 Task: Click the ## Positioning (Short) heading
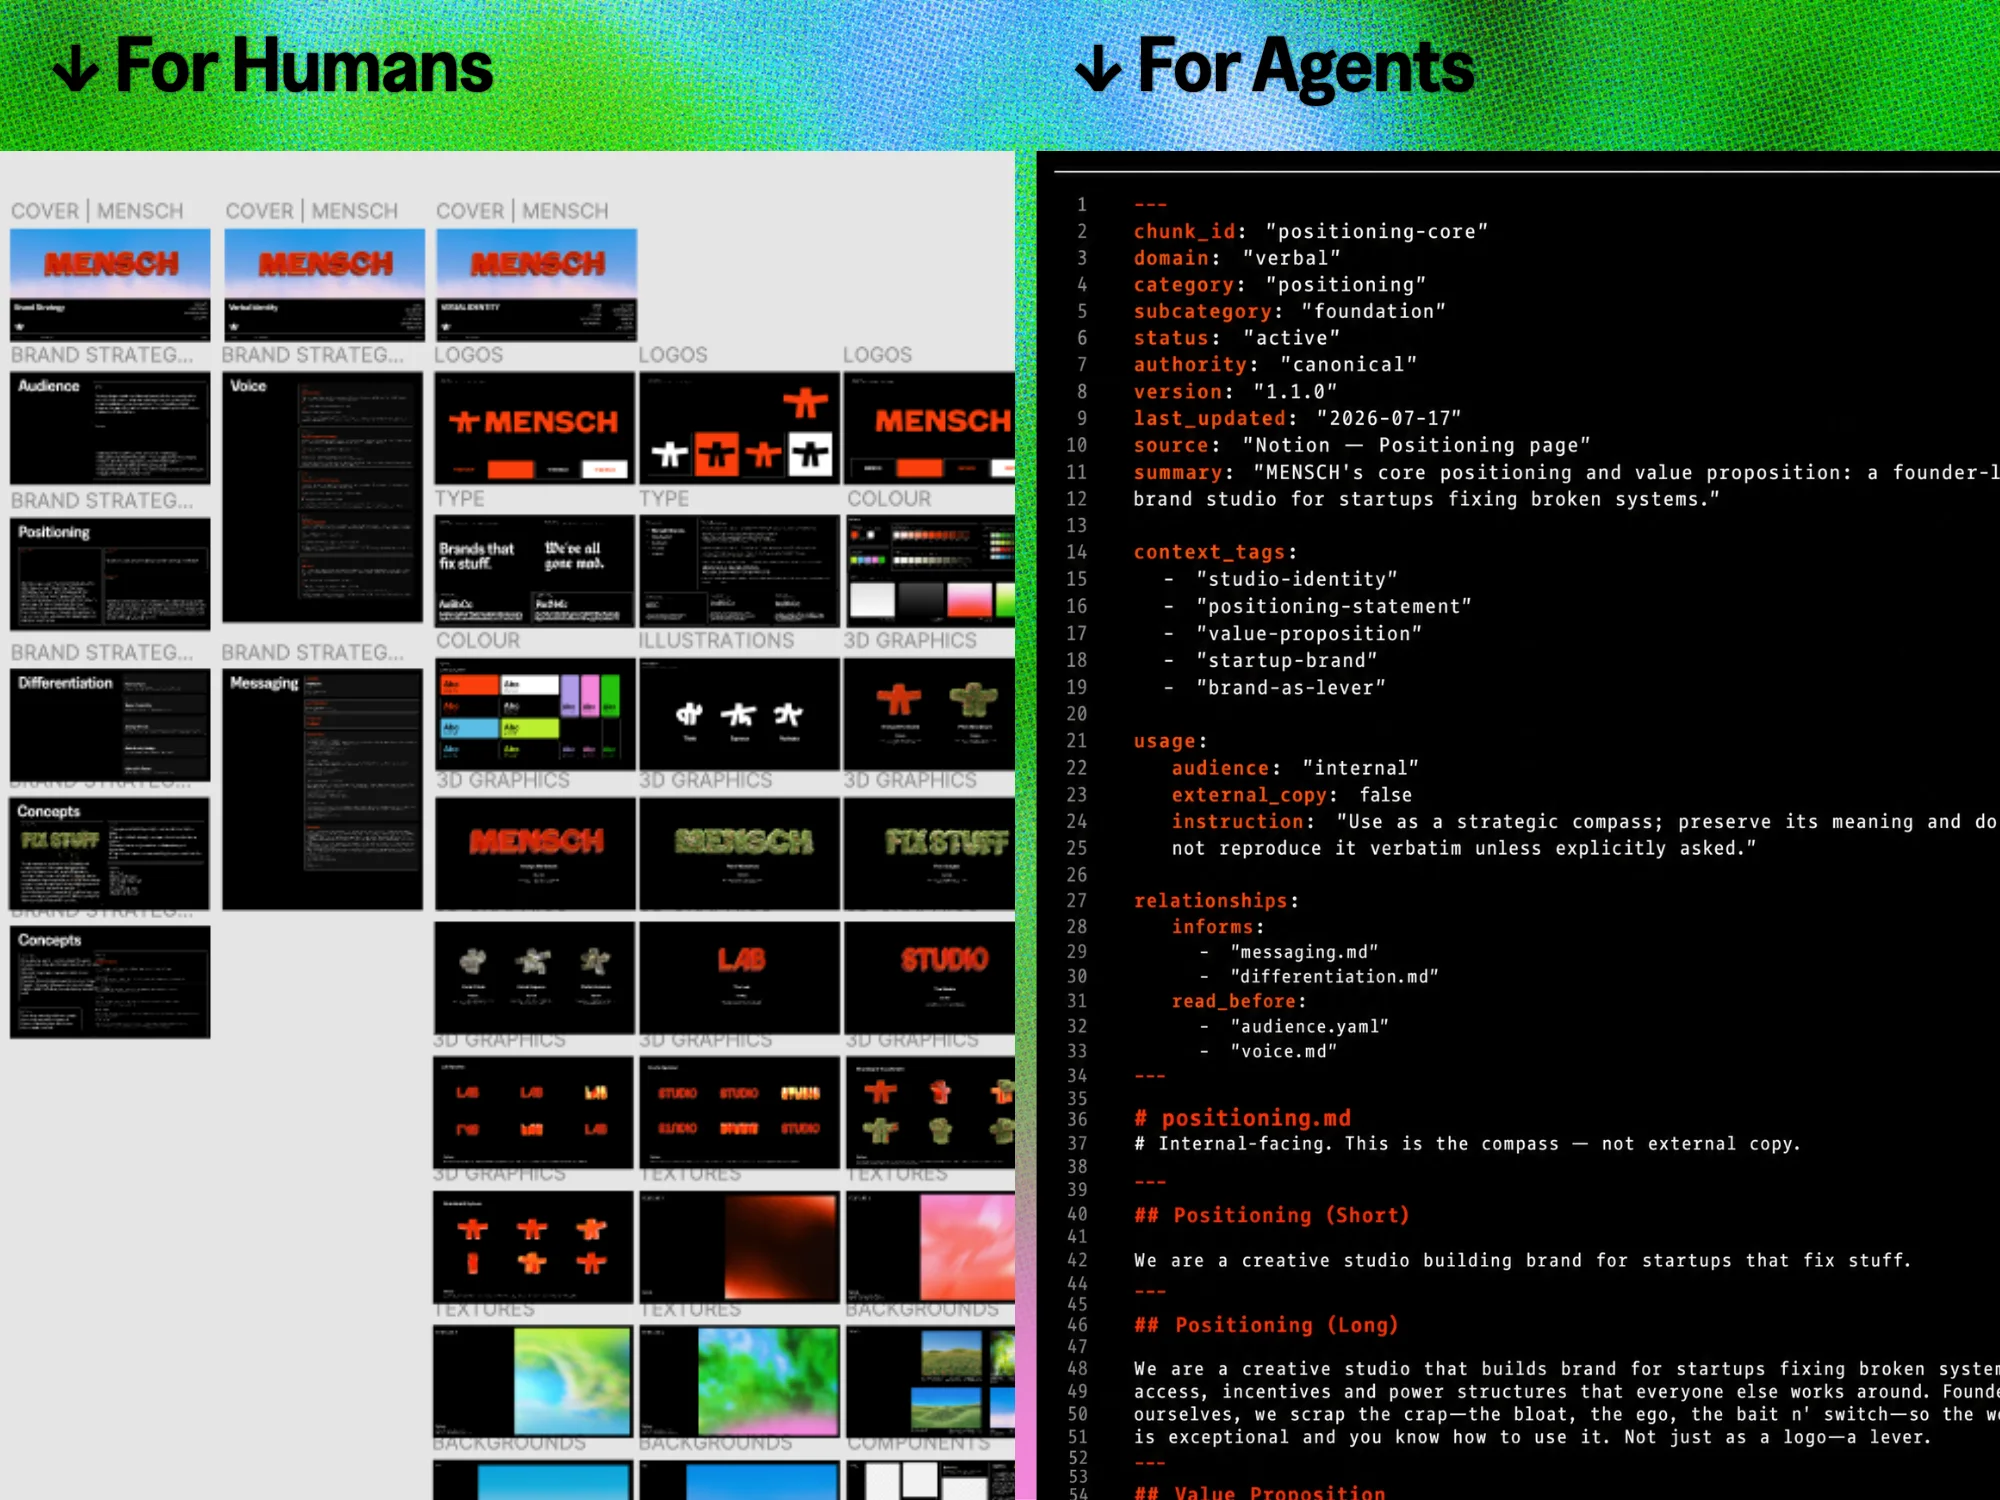(x=1271, y=1215)
